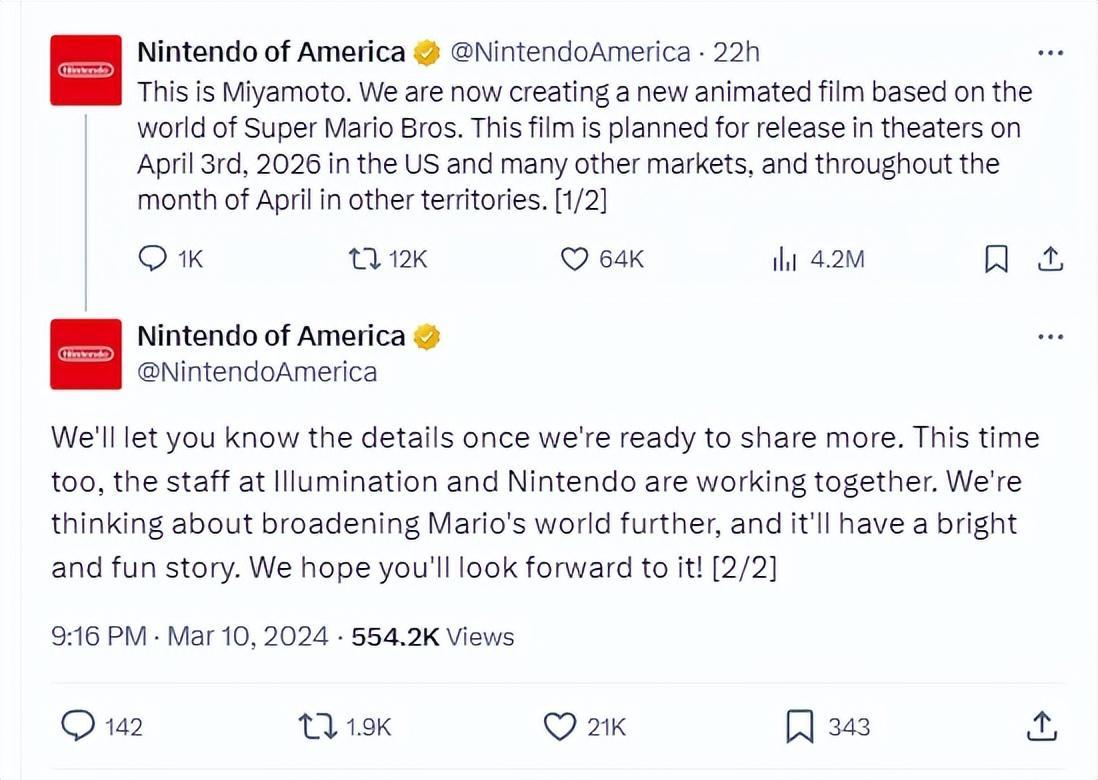Open the 22h timestamp link
This screenshot has height=780, width=1098.
pos(736,52)
